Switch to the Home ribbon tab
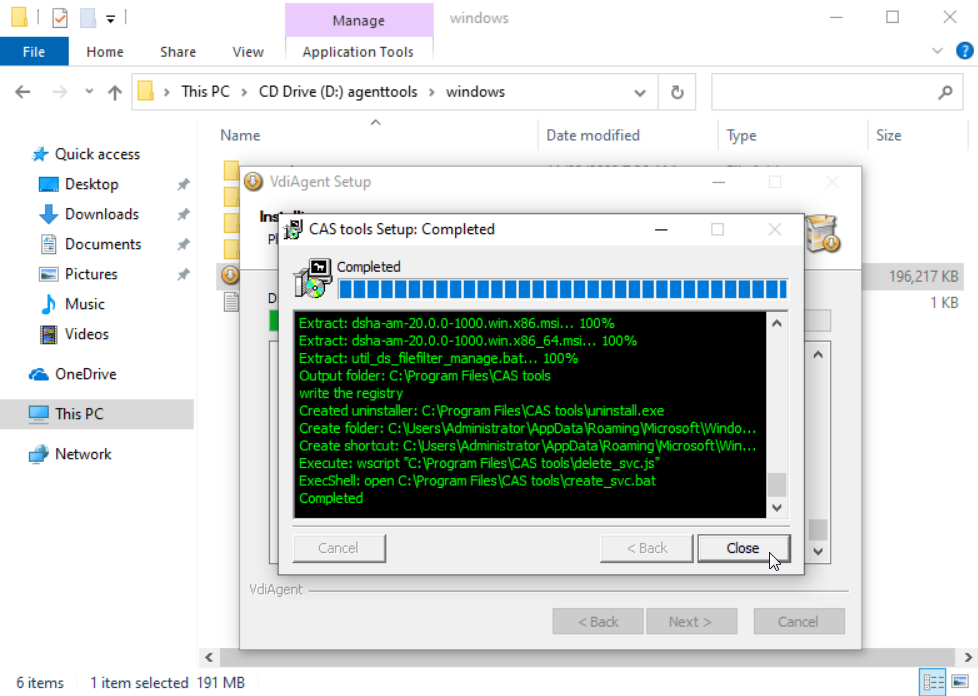 point(105,52)
